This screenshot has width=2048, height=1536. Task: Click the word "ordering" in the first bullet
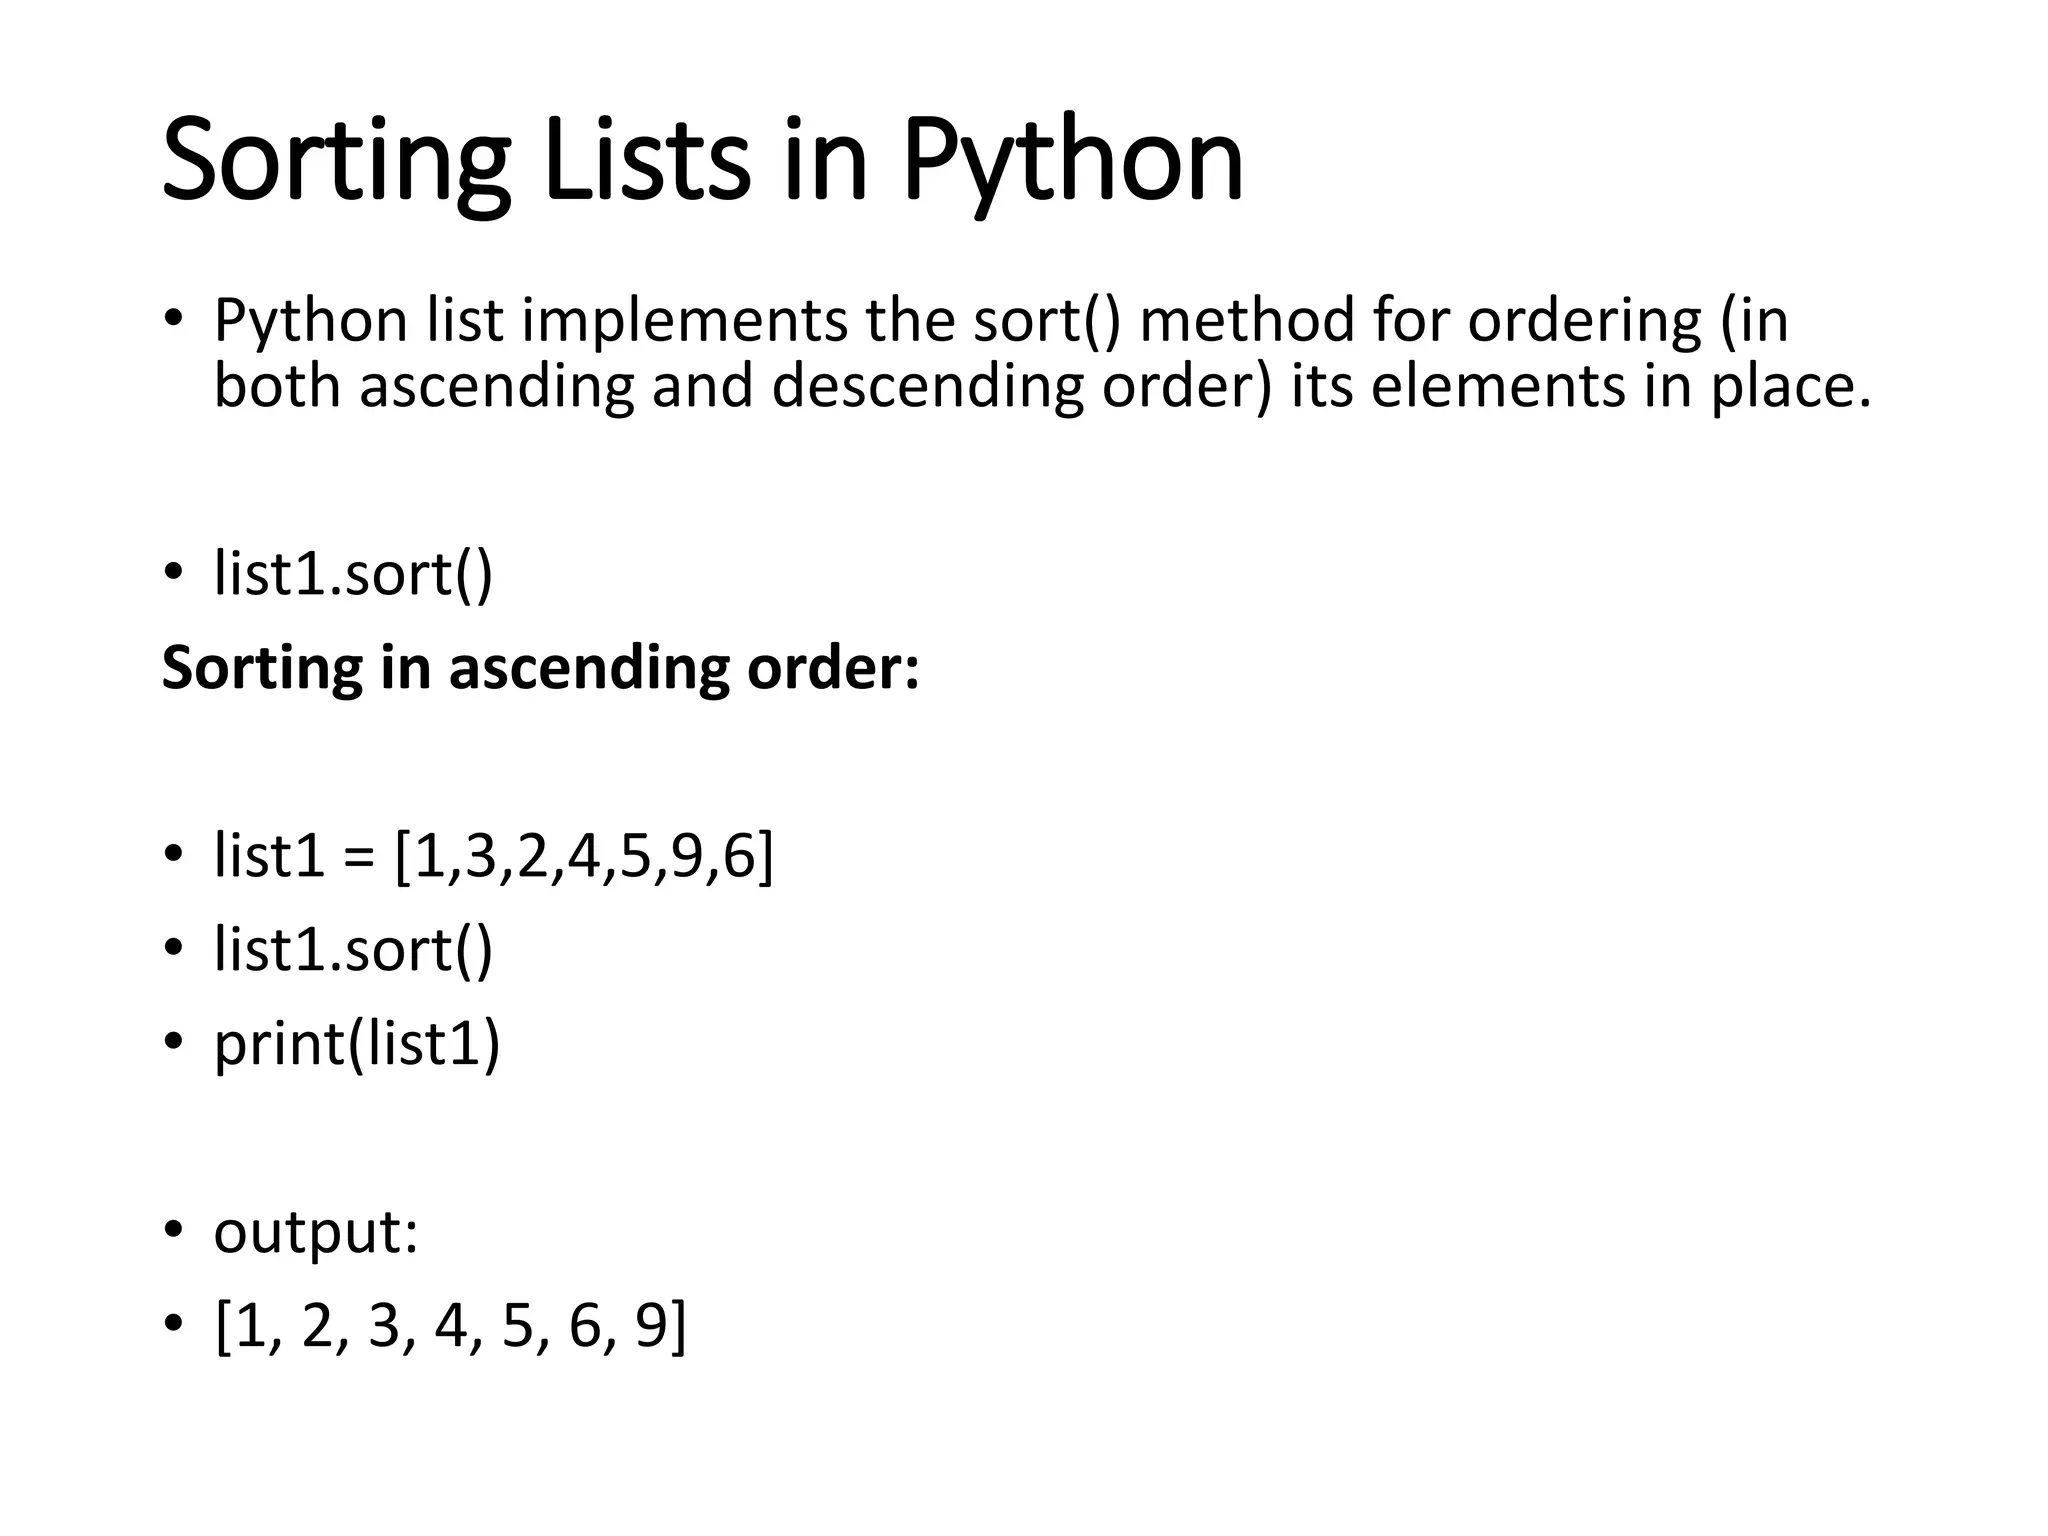coord(1584,322)
